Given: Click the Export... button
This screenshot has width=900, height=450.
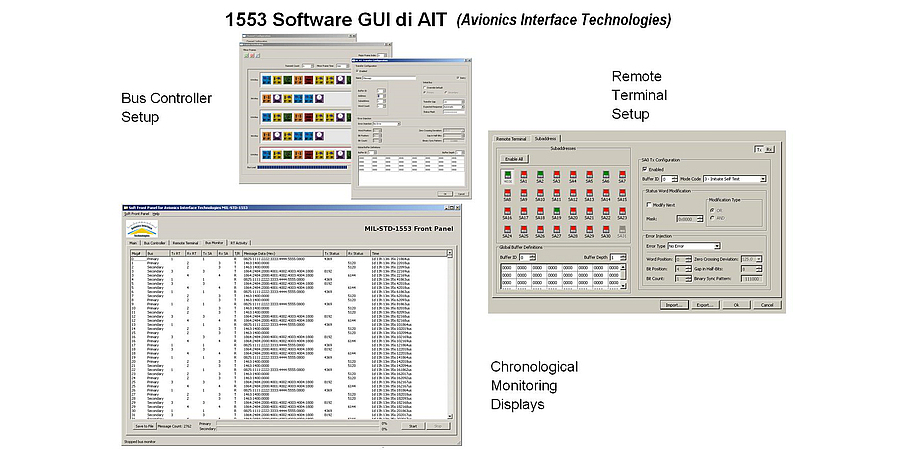Looking at the screenshot, I should [705, 305].
